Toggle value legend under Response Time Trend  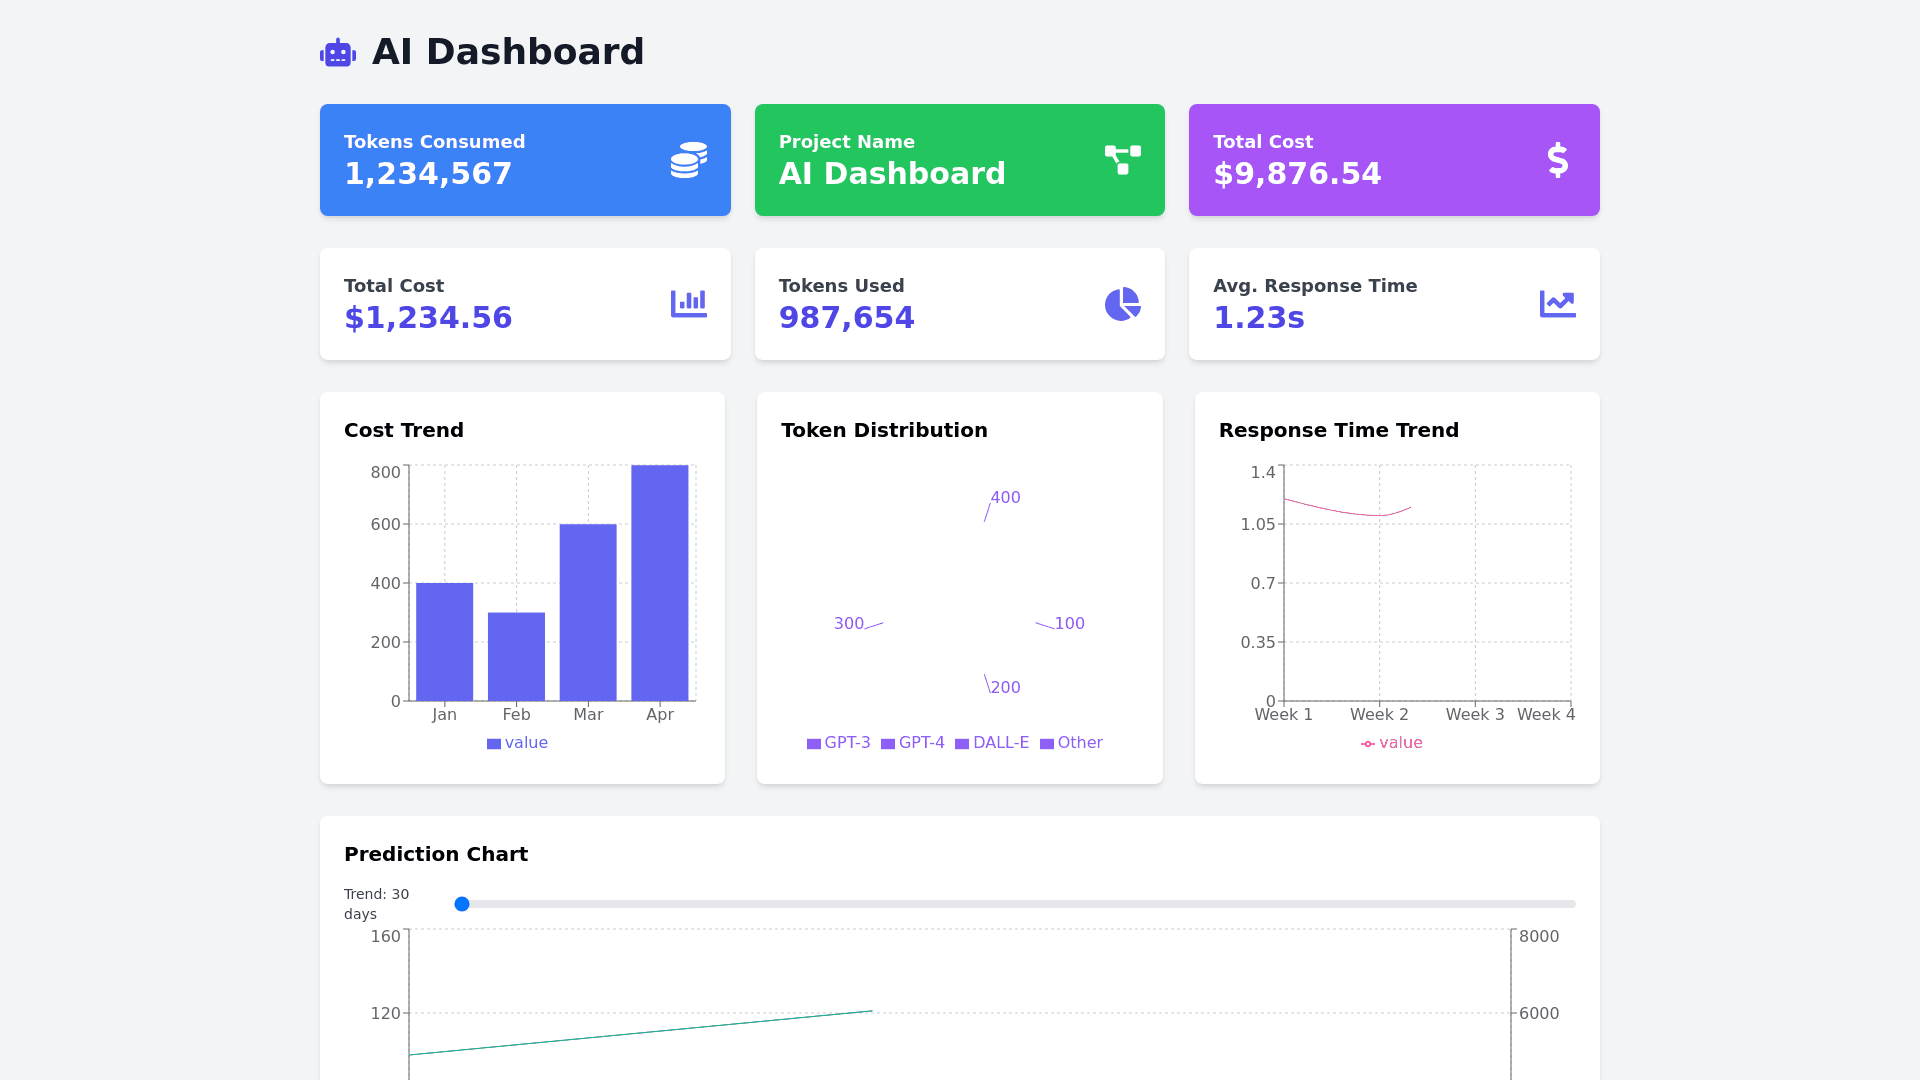coord(1391,743)
